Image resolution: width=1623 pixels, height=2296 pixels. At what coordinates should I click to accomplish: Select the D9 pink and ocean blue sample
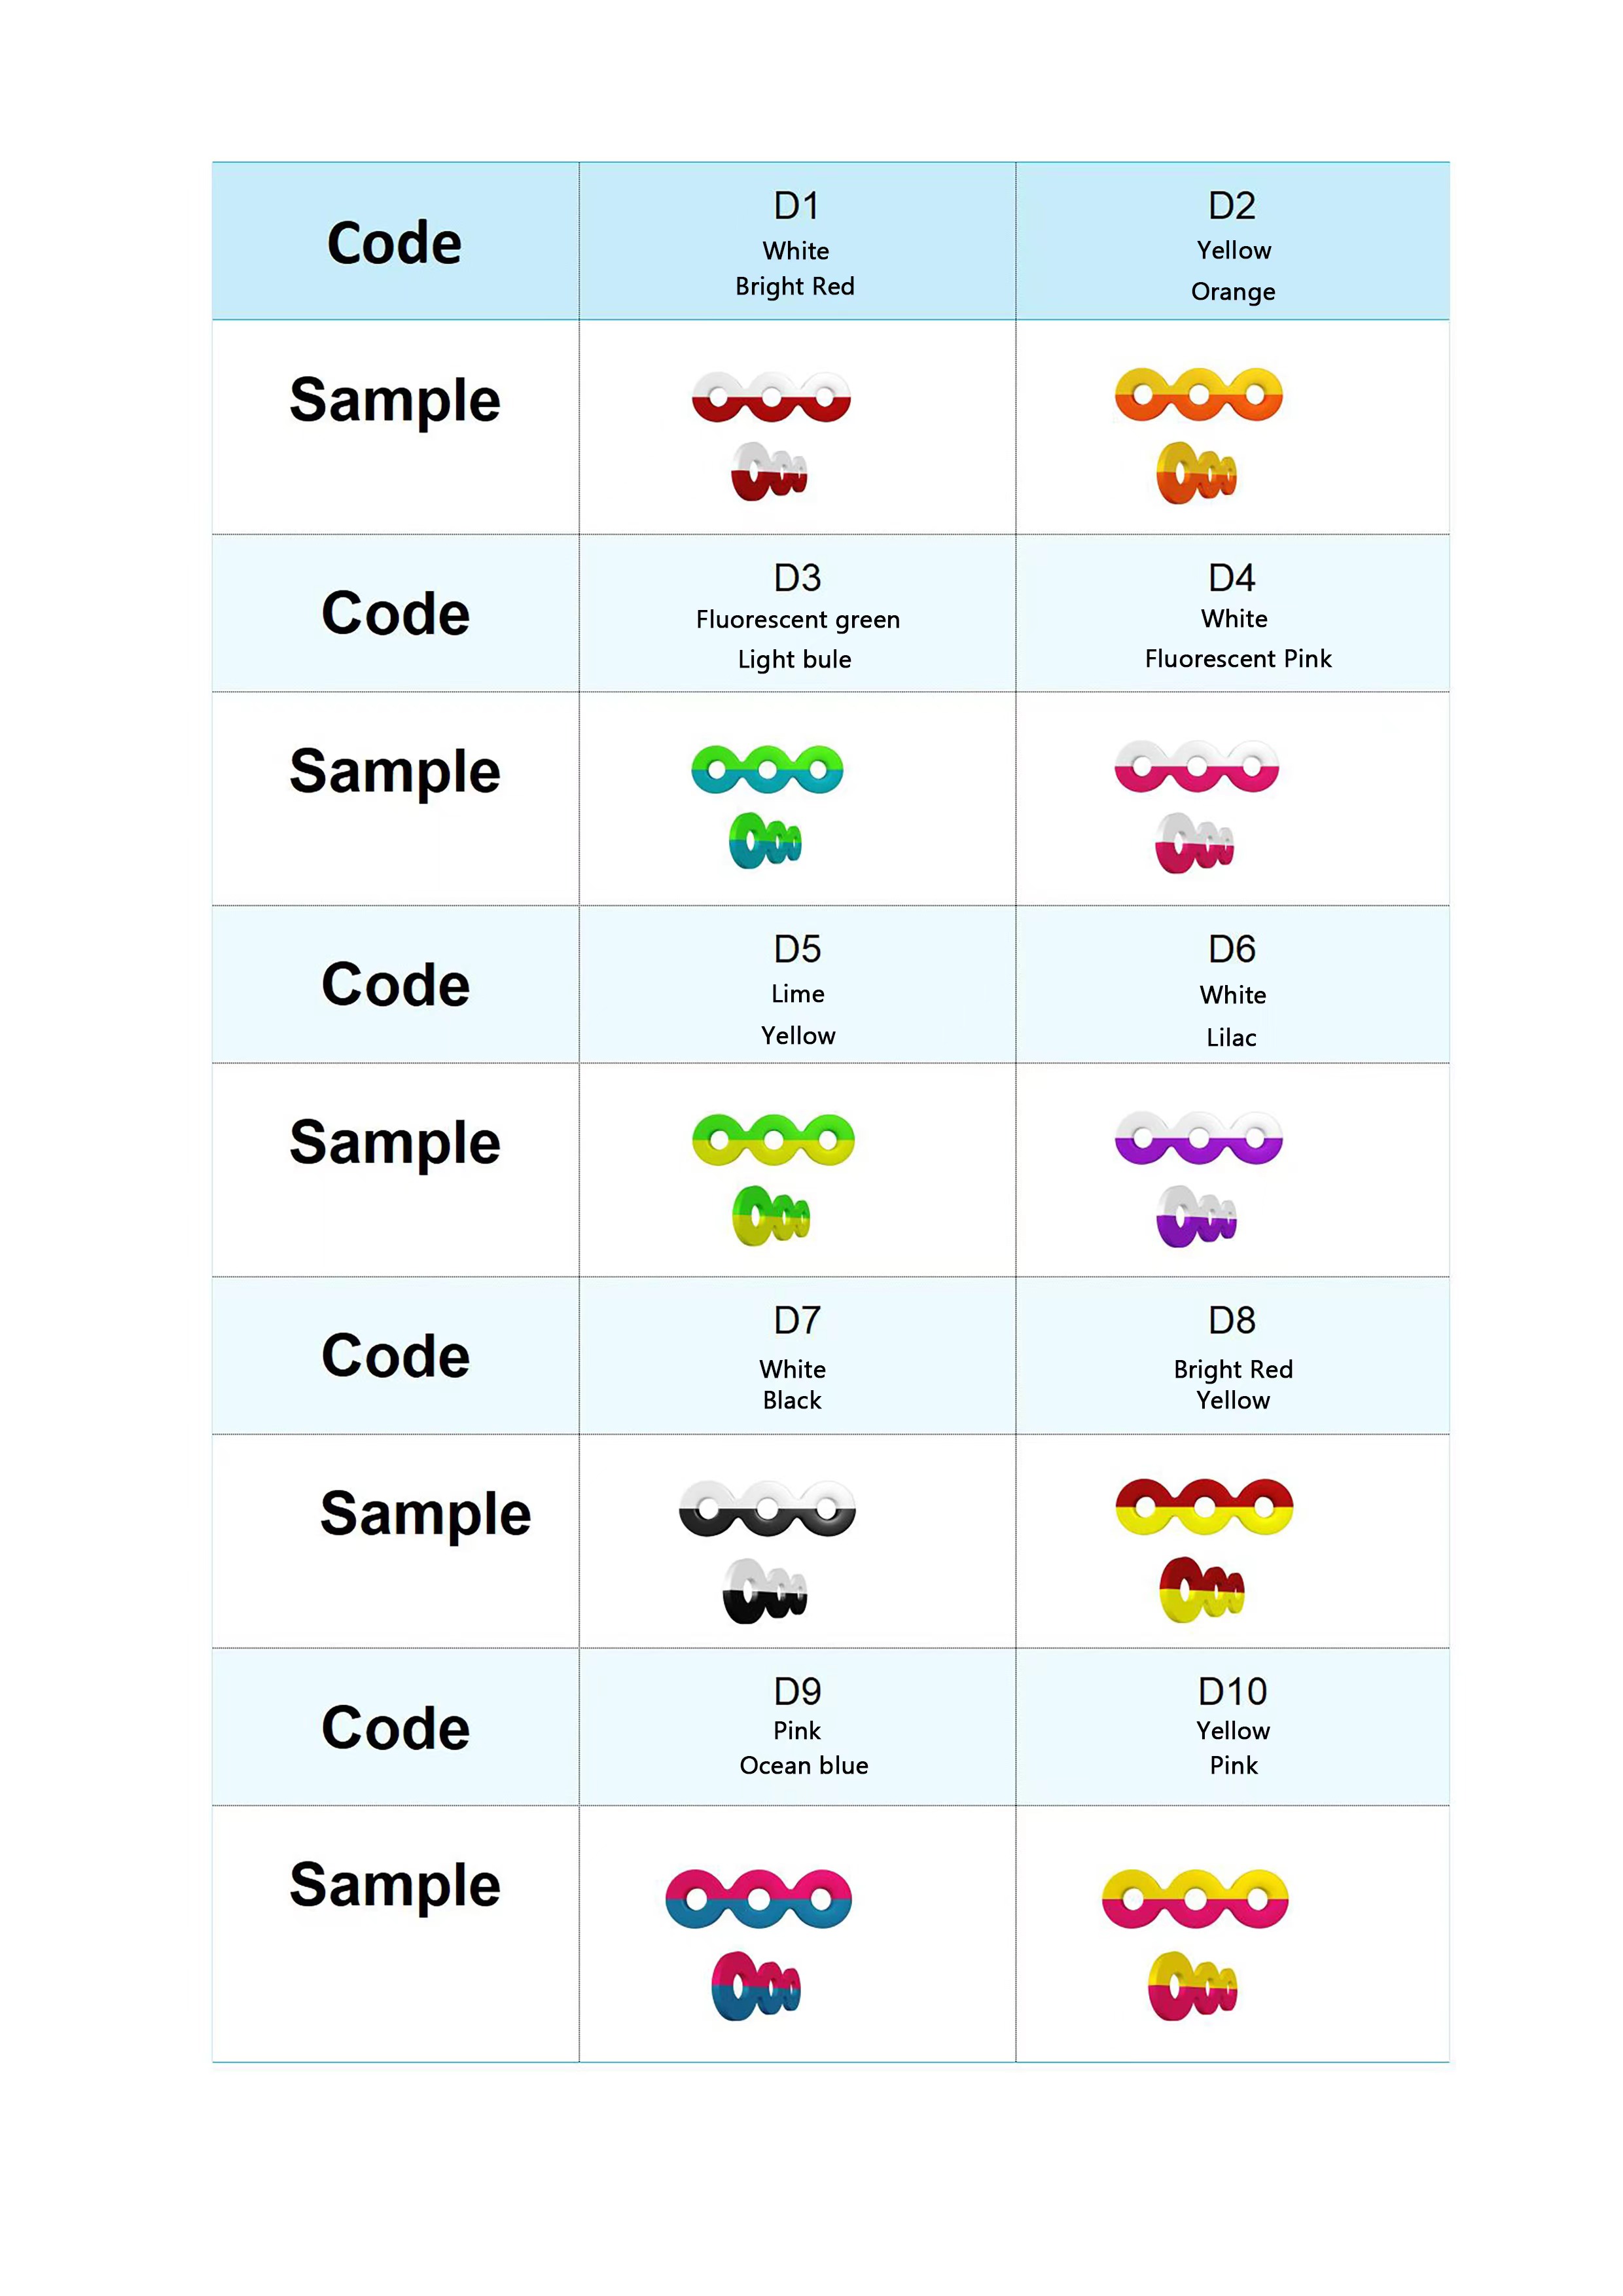(758, 1944)
